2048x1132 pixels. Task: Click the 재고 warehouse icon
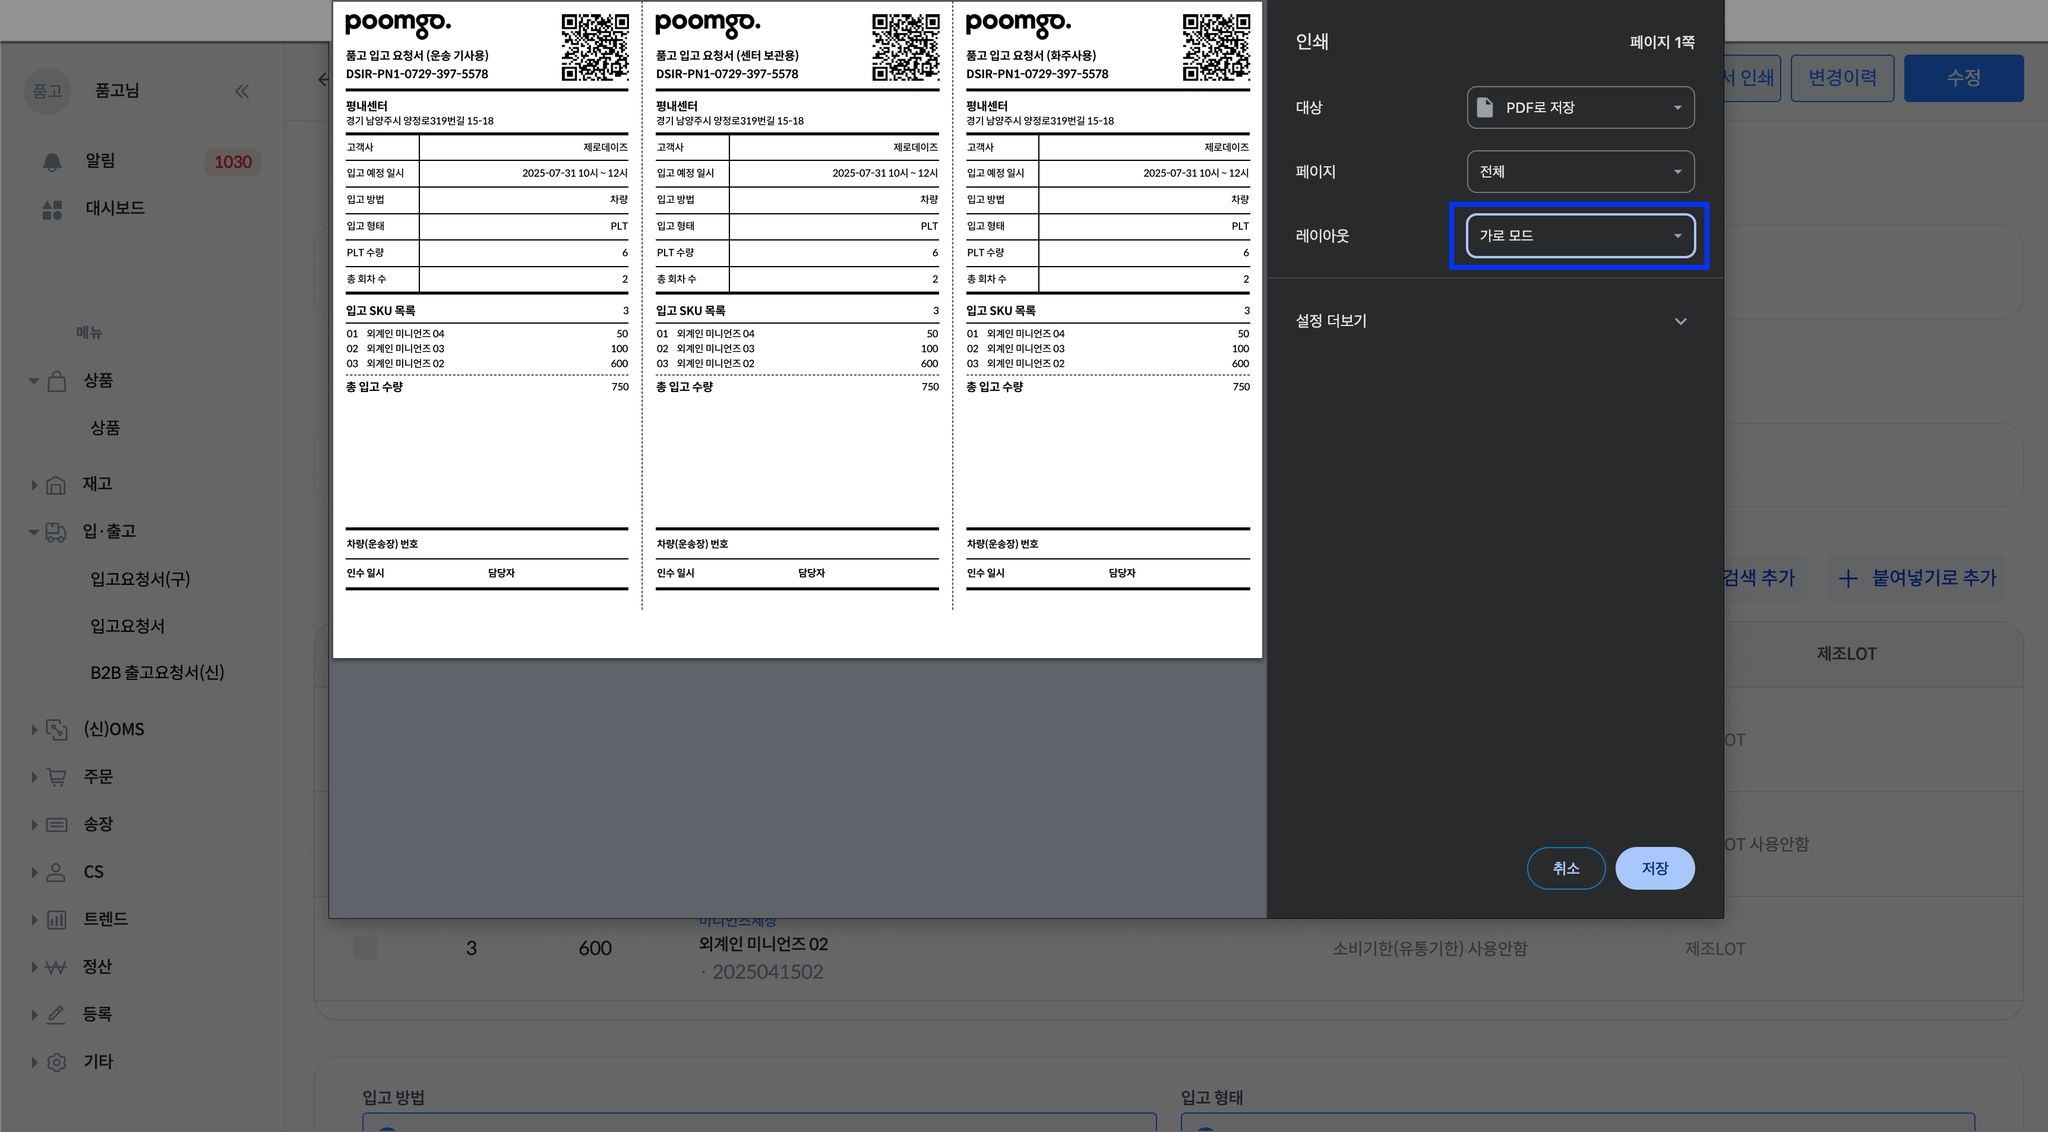click(x=56, y=485)
